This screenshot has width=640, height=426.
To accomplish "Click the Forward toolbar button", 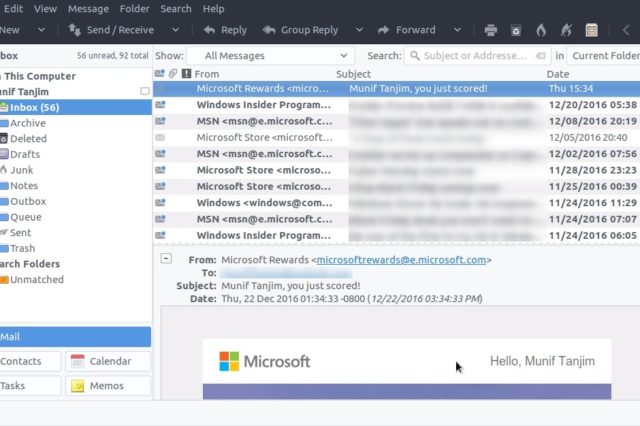I will click(x=407, y=30).
